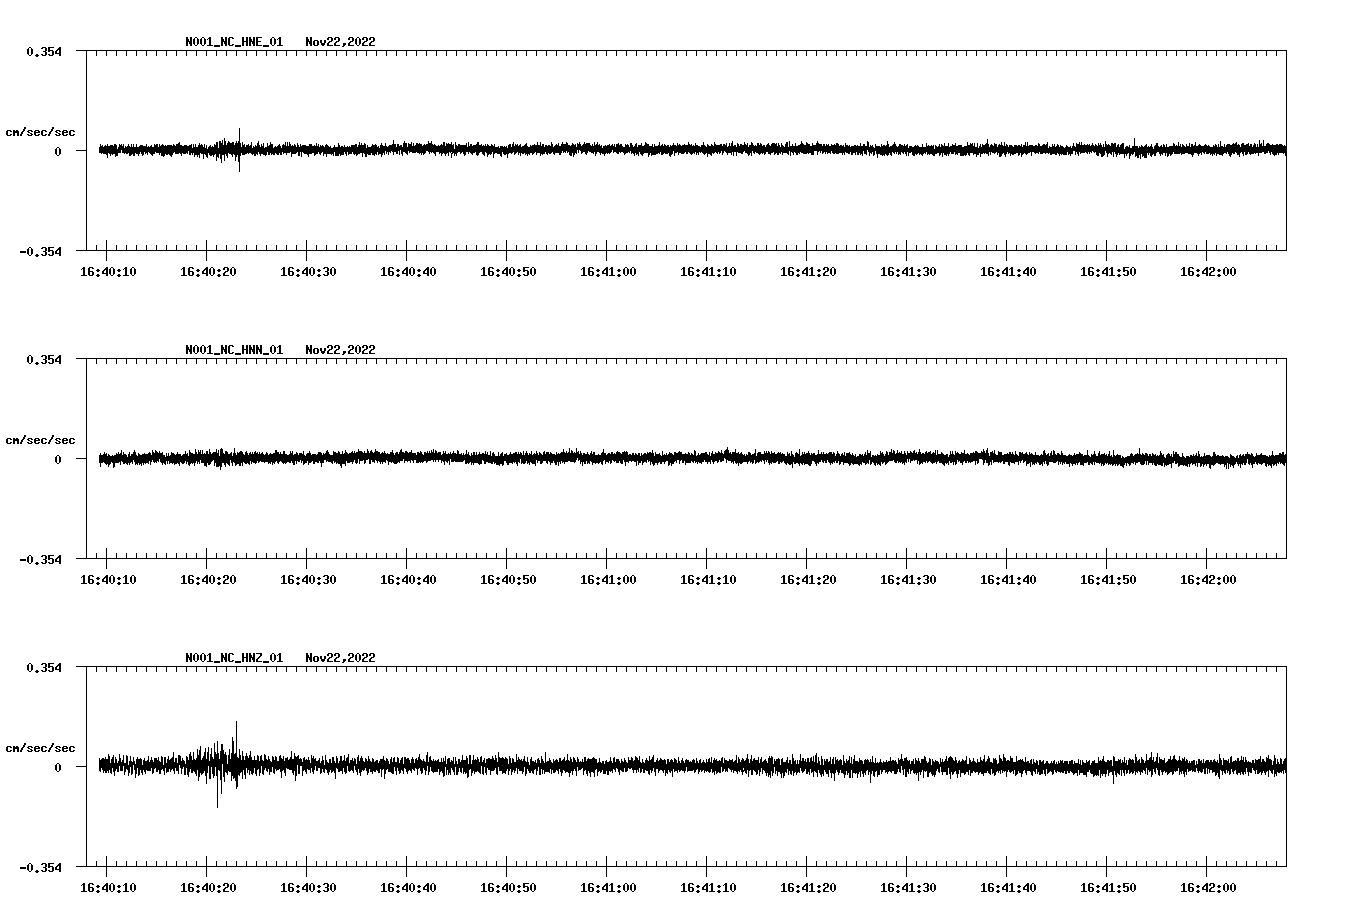Click 16:40:10 time label under HNN plot
The width and height of the screenshot is (1358, 924).
(x=108, y=580)
